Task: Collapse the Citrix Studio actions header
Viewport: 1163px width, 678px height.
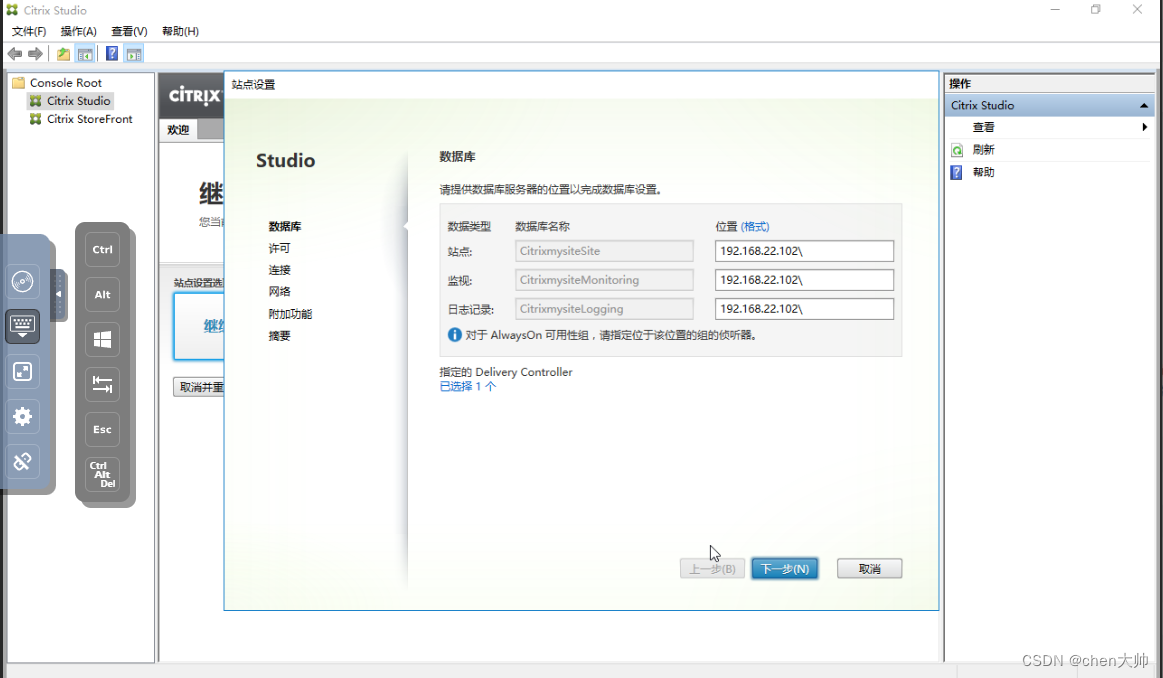Action: (x=1144, y=105)
